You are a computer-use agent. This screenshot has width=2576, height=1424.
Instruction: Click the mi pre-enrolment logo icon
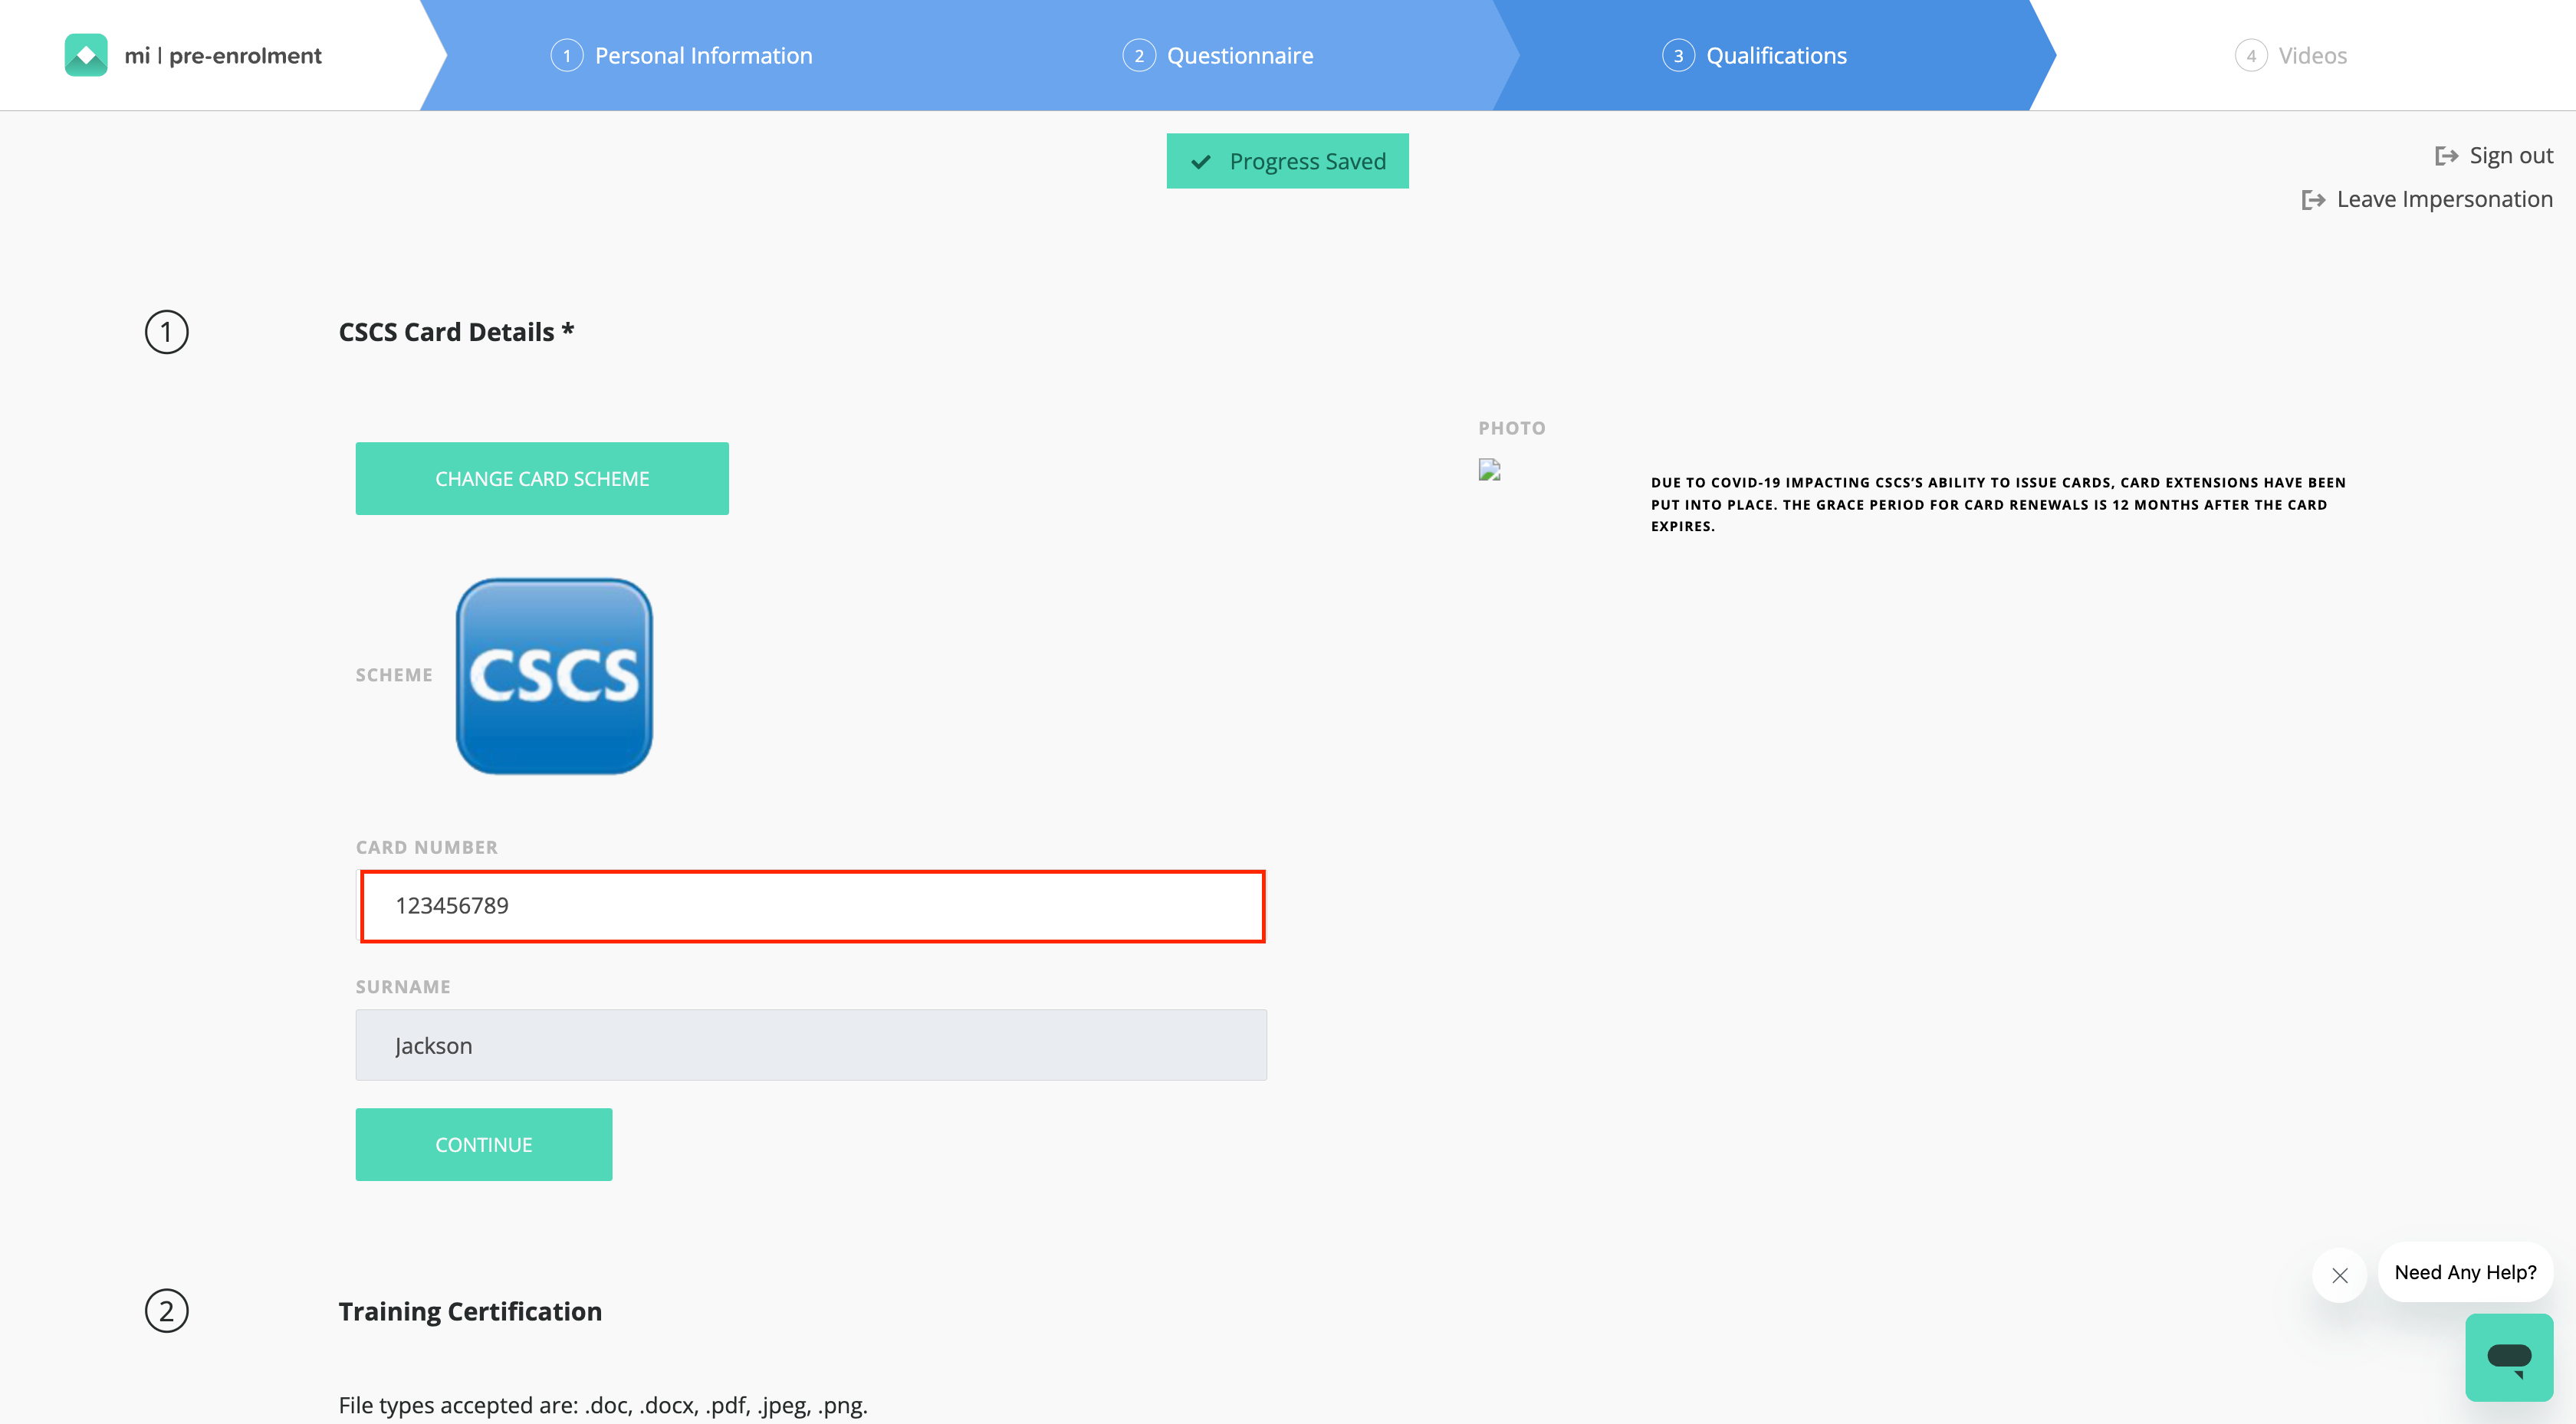point(86,55)
